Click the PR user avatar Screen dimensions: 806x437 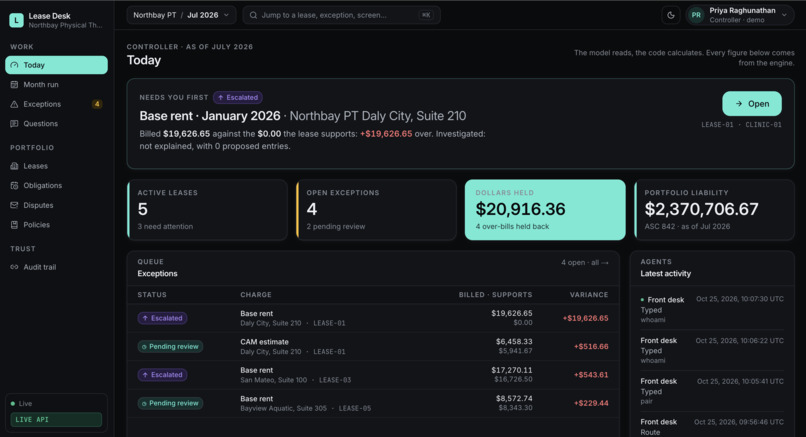click(696, 15)
